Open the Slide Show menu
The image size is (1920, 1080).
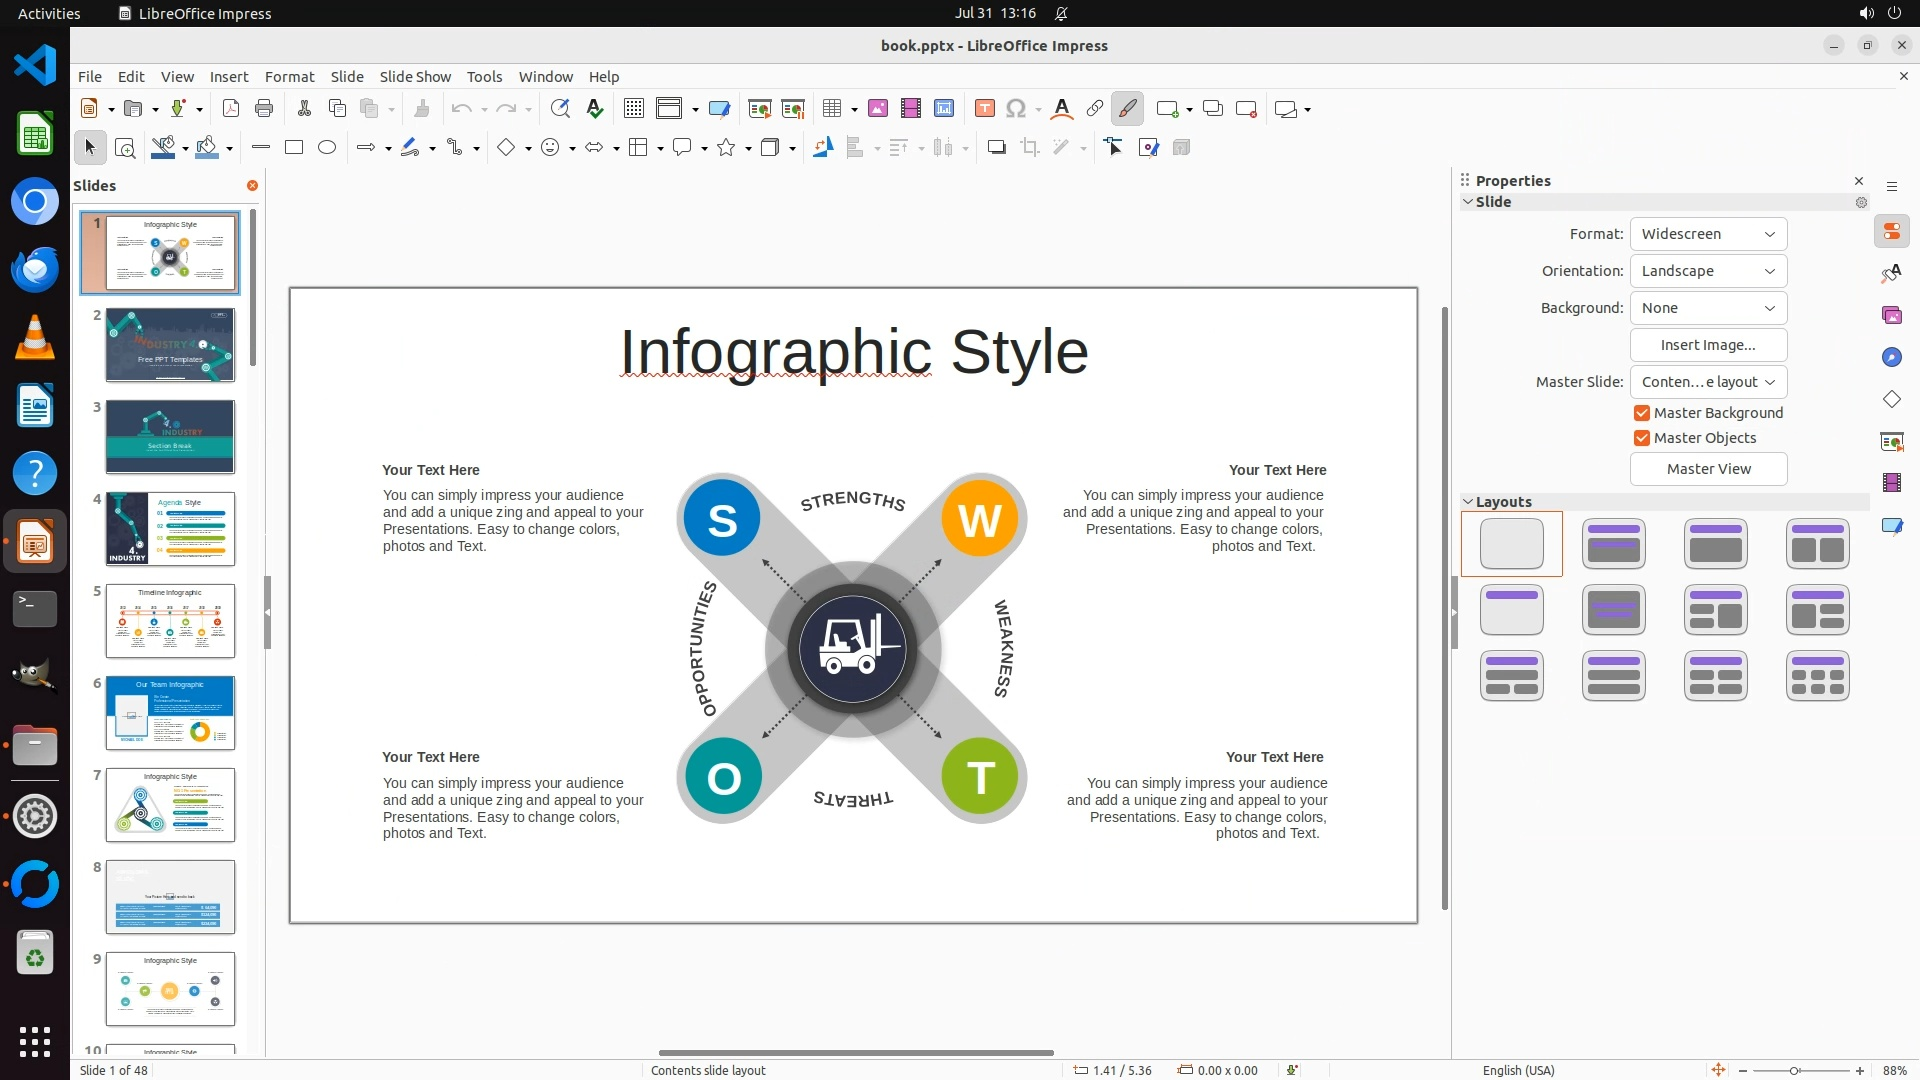pyautogui.click(x=415, y=77)
